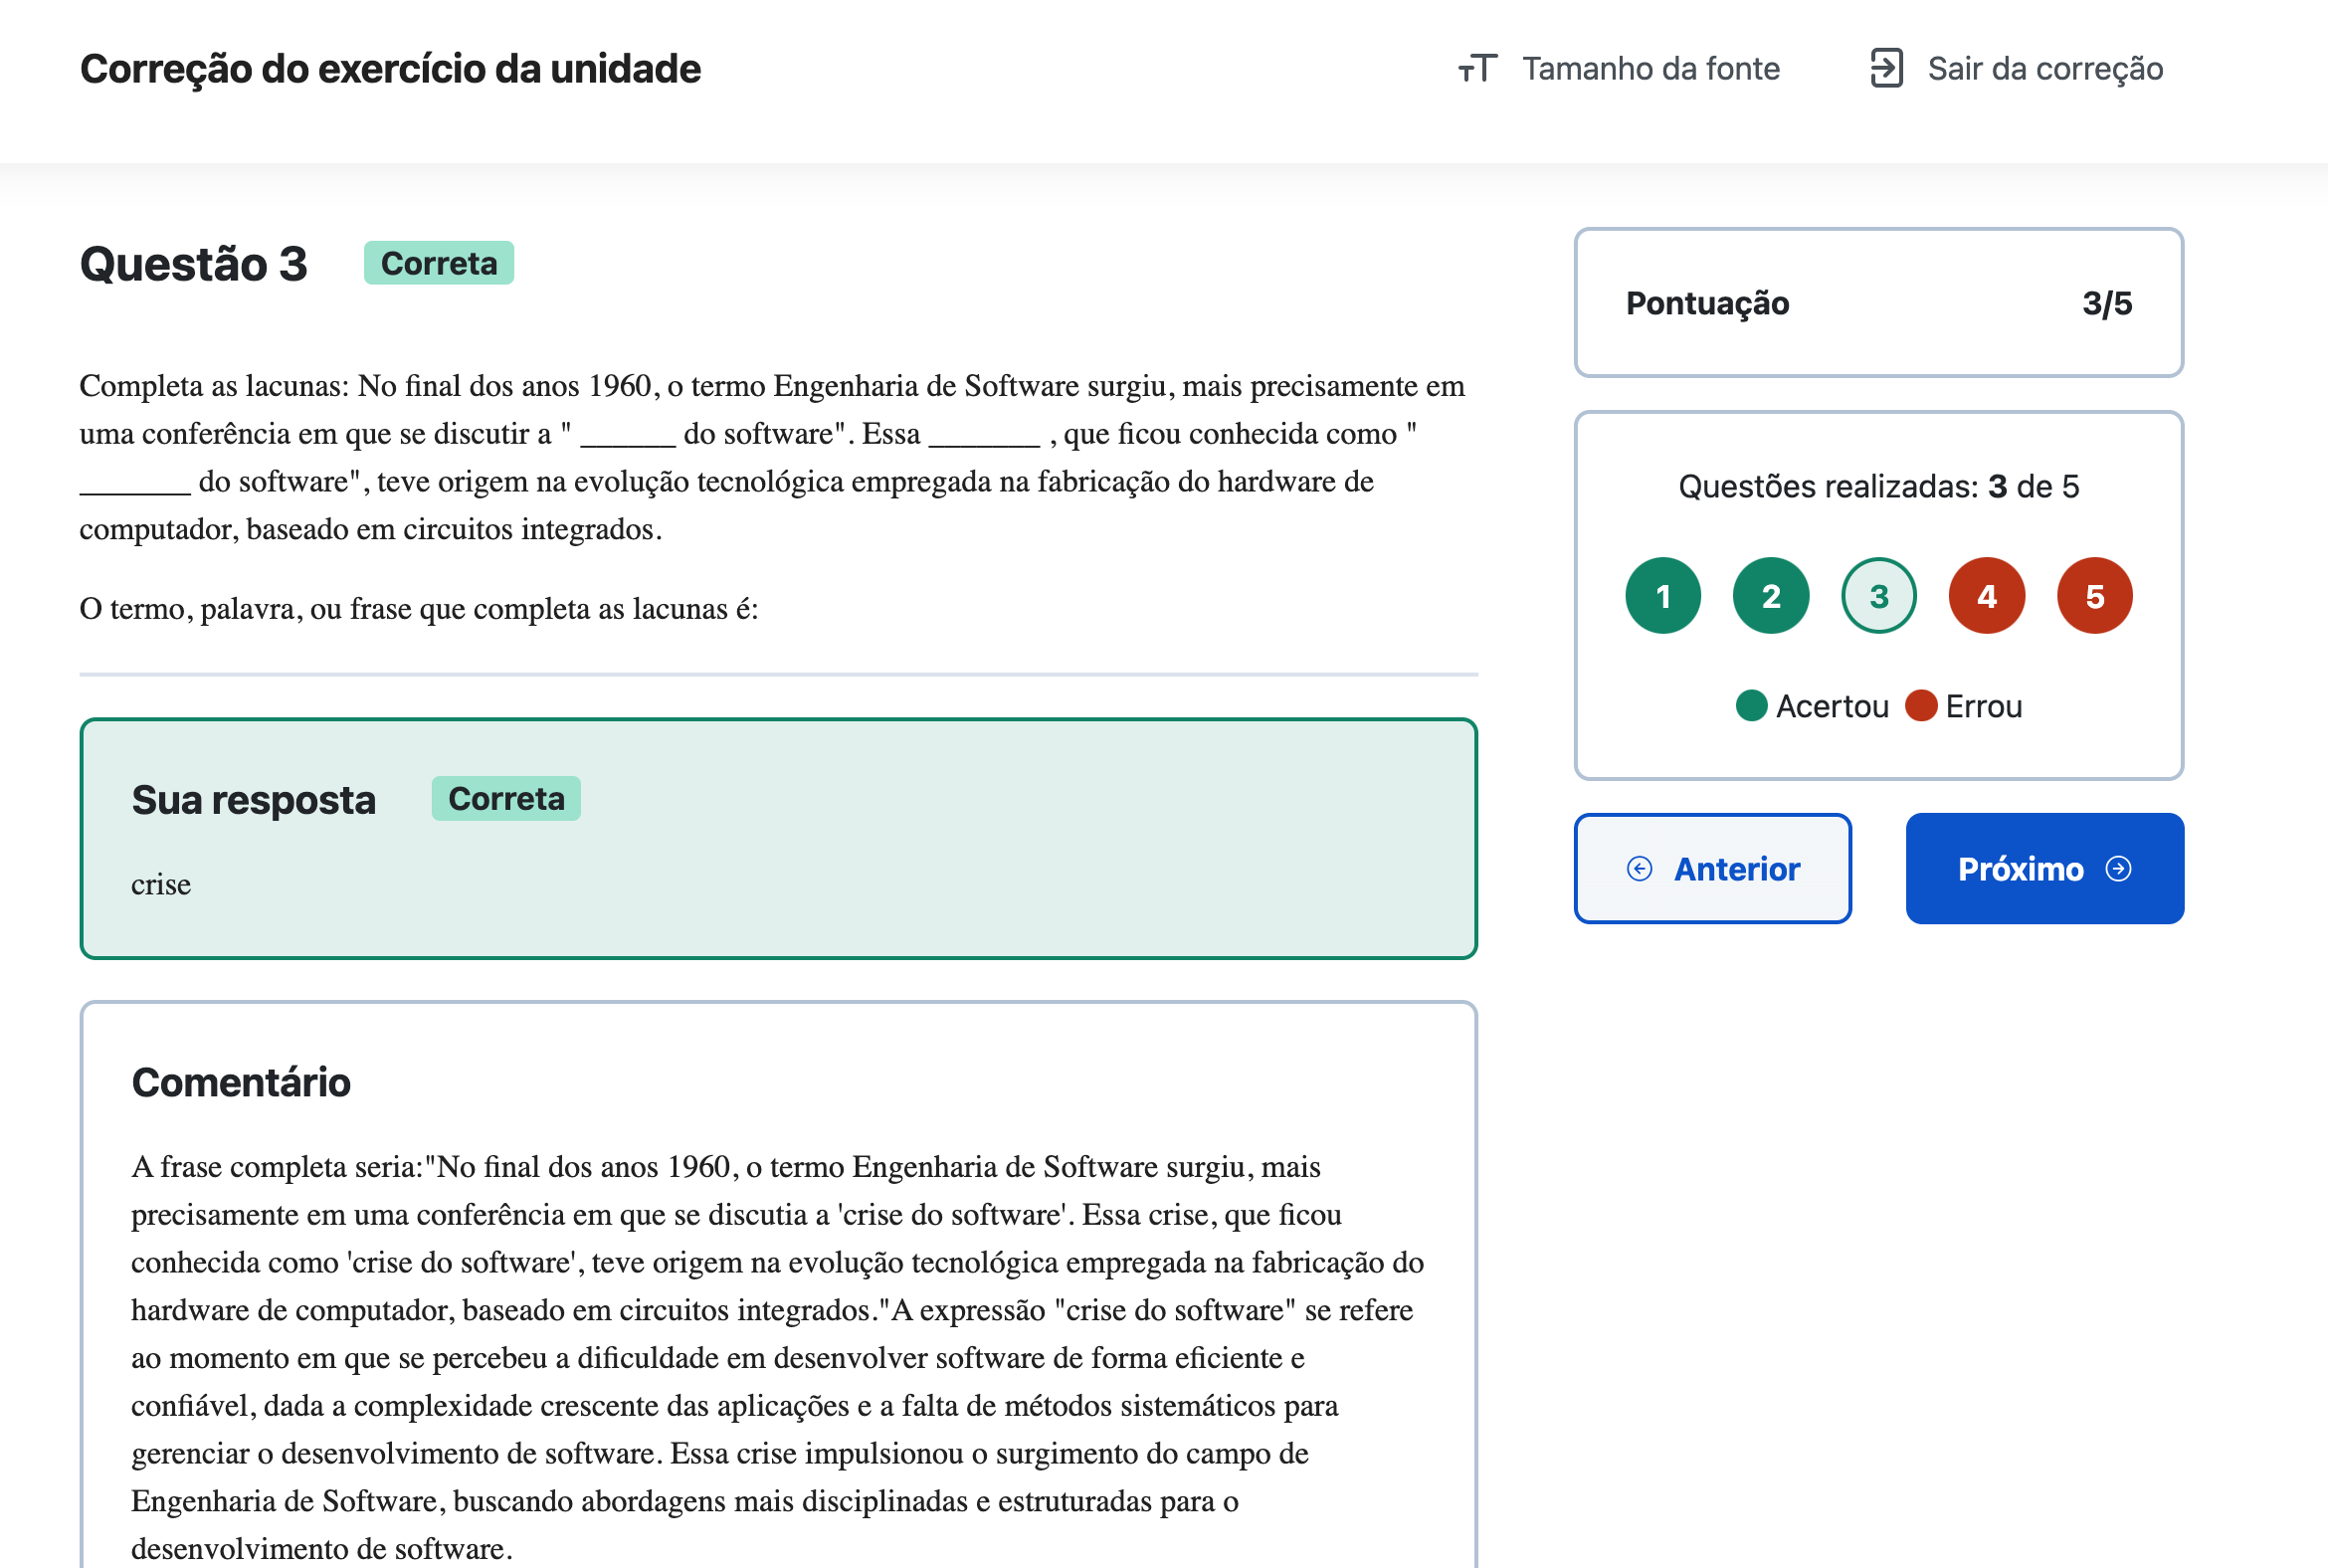Click the right arrow circle icon in Próximo
Image resolution: width=2328 pixels, height=1568 pixels.
click(2118, 869)
